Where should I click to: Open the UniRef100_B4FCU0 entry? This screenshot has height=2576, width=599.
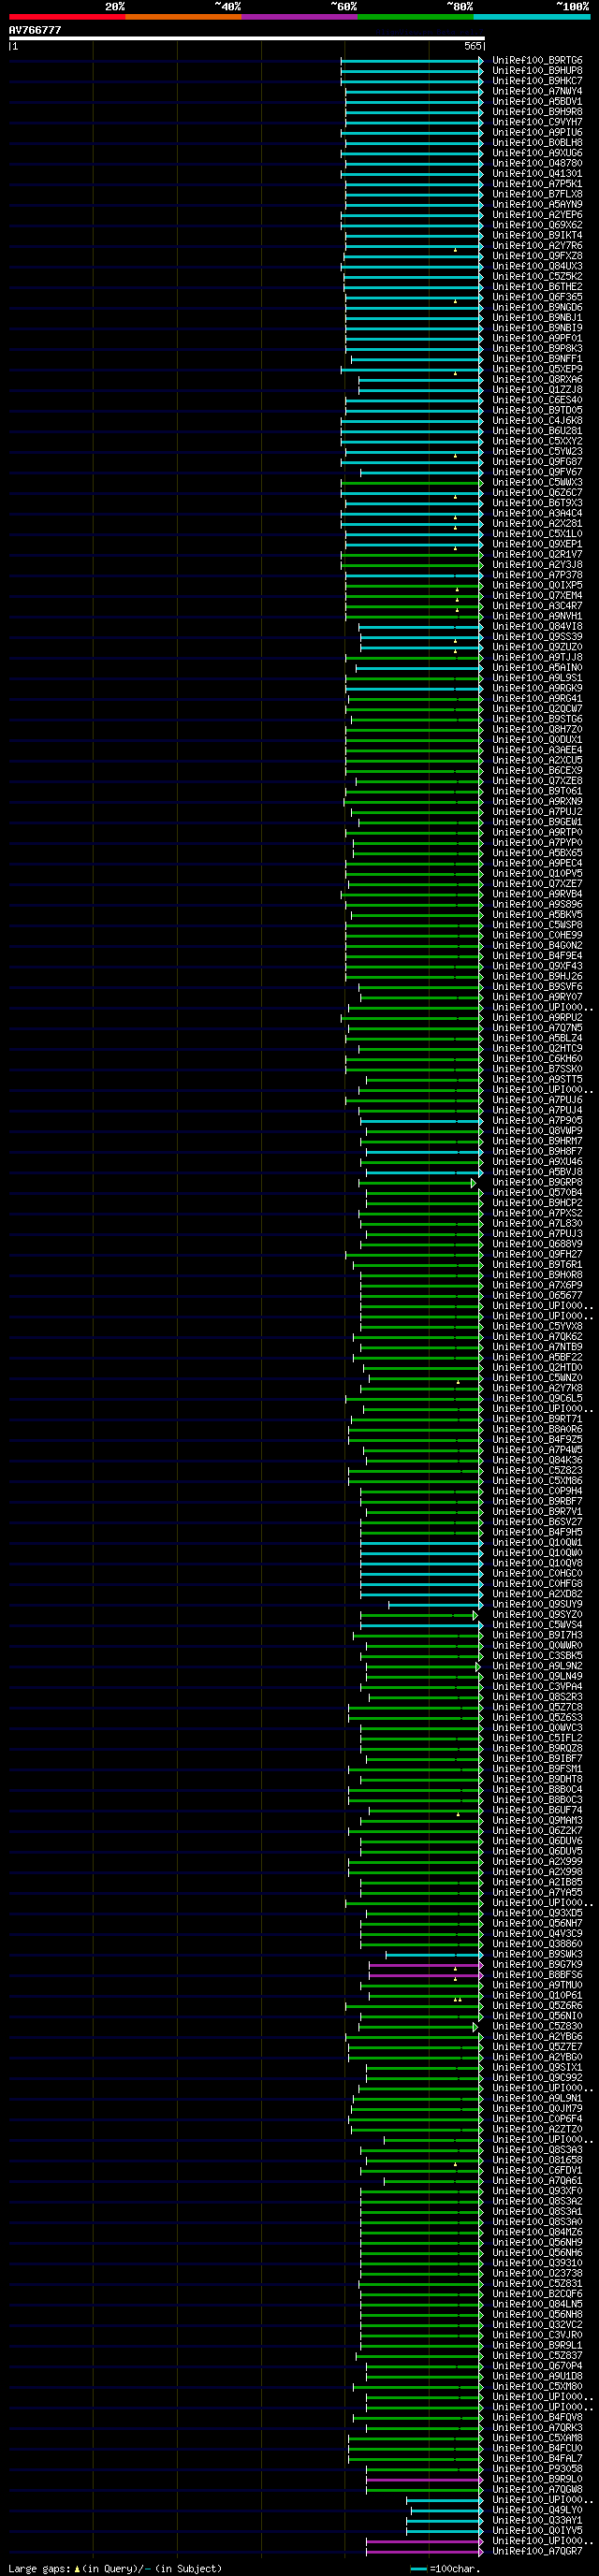pos(537,2449)
